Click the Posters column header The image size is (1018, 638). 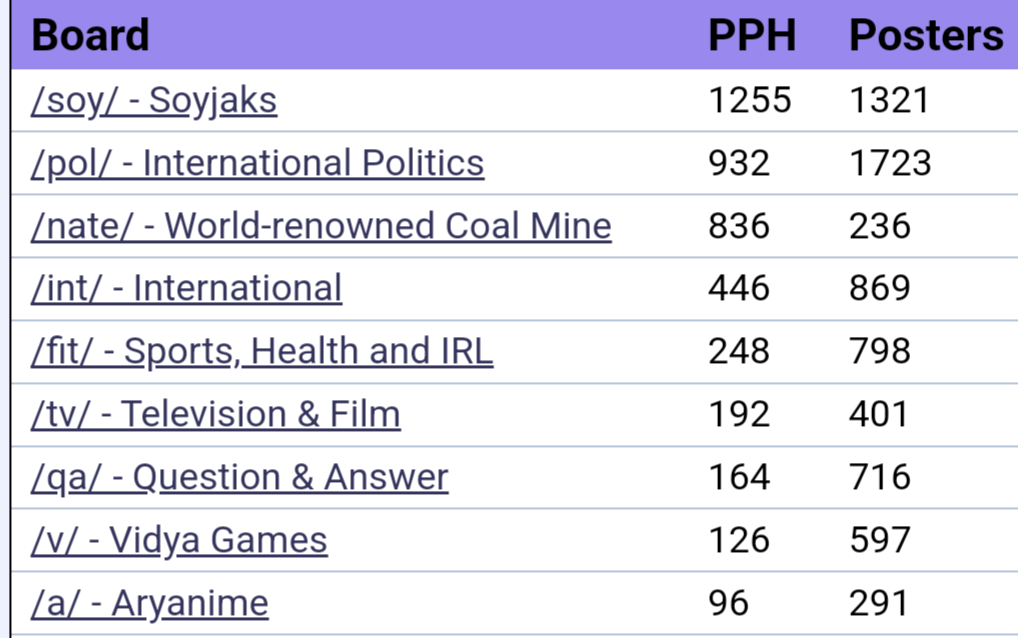[x=926, y=34]
